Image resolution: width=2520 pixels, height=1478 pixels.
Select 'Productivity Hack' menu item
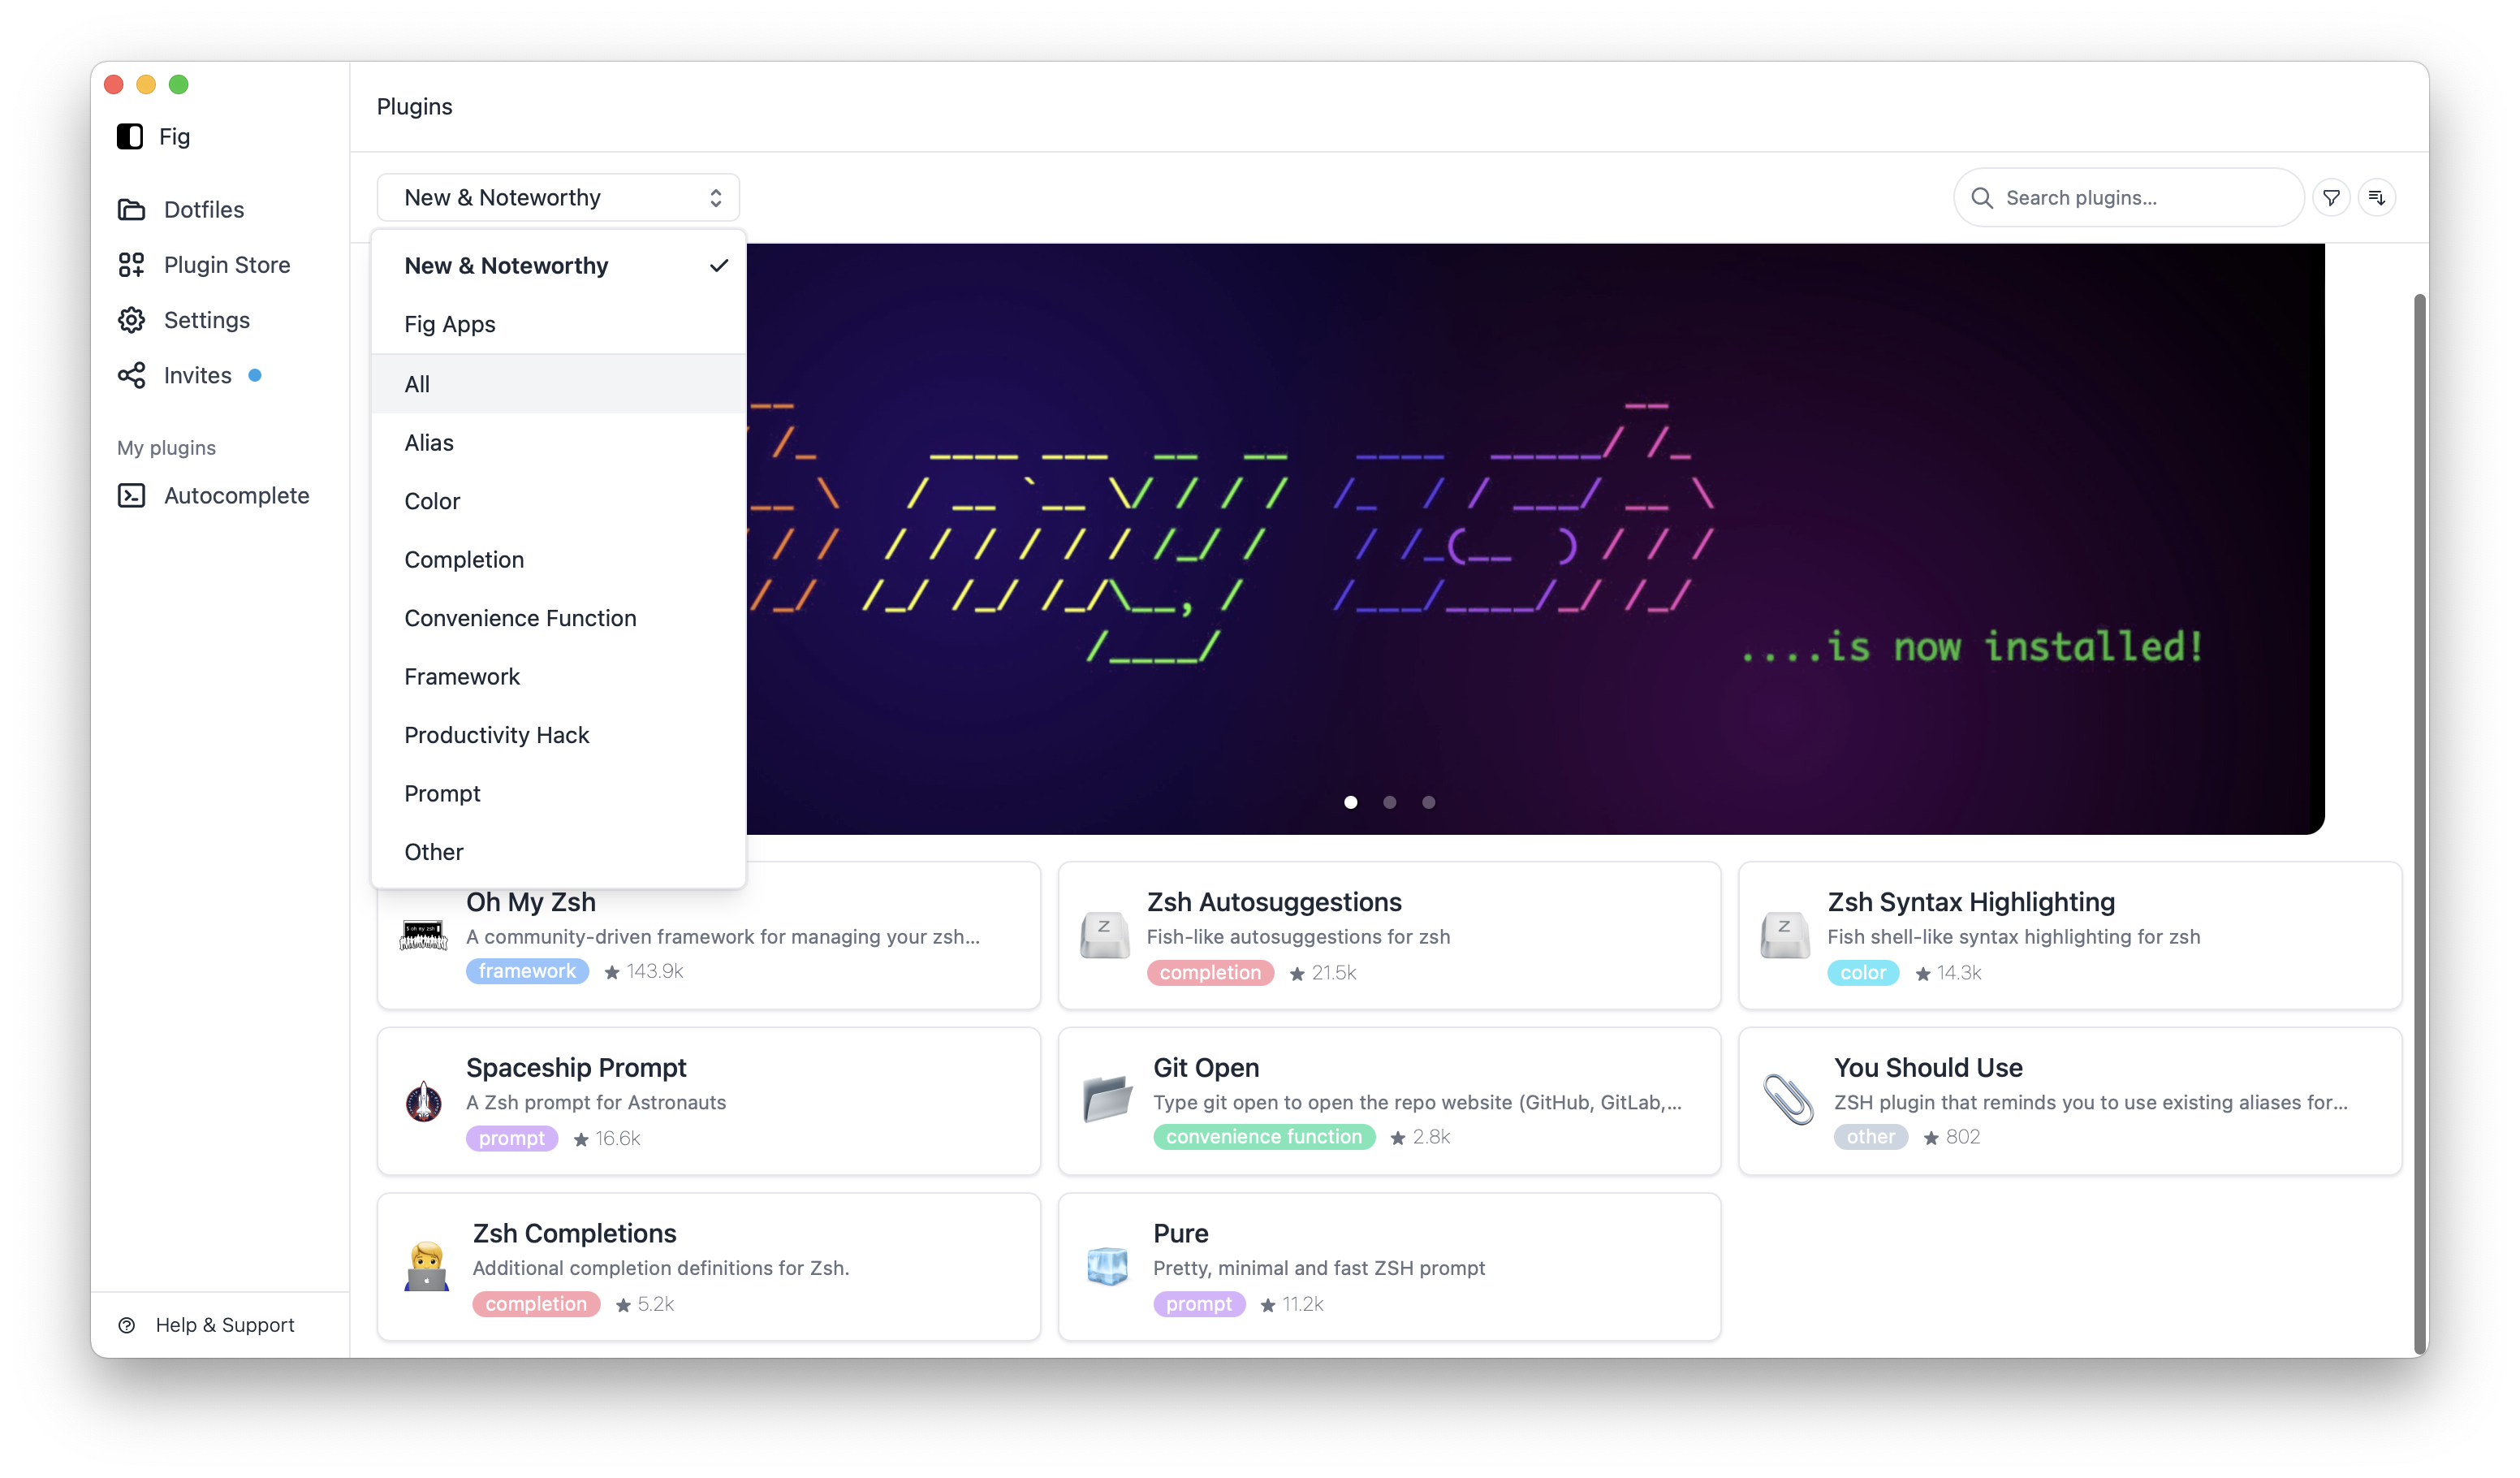pos(496,734)
